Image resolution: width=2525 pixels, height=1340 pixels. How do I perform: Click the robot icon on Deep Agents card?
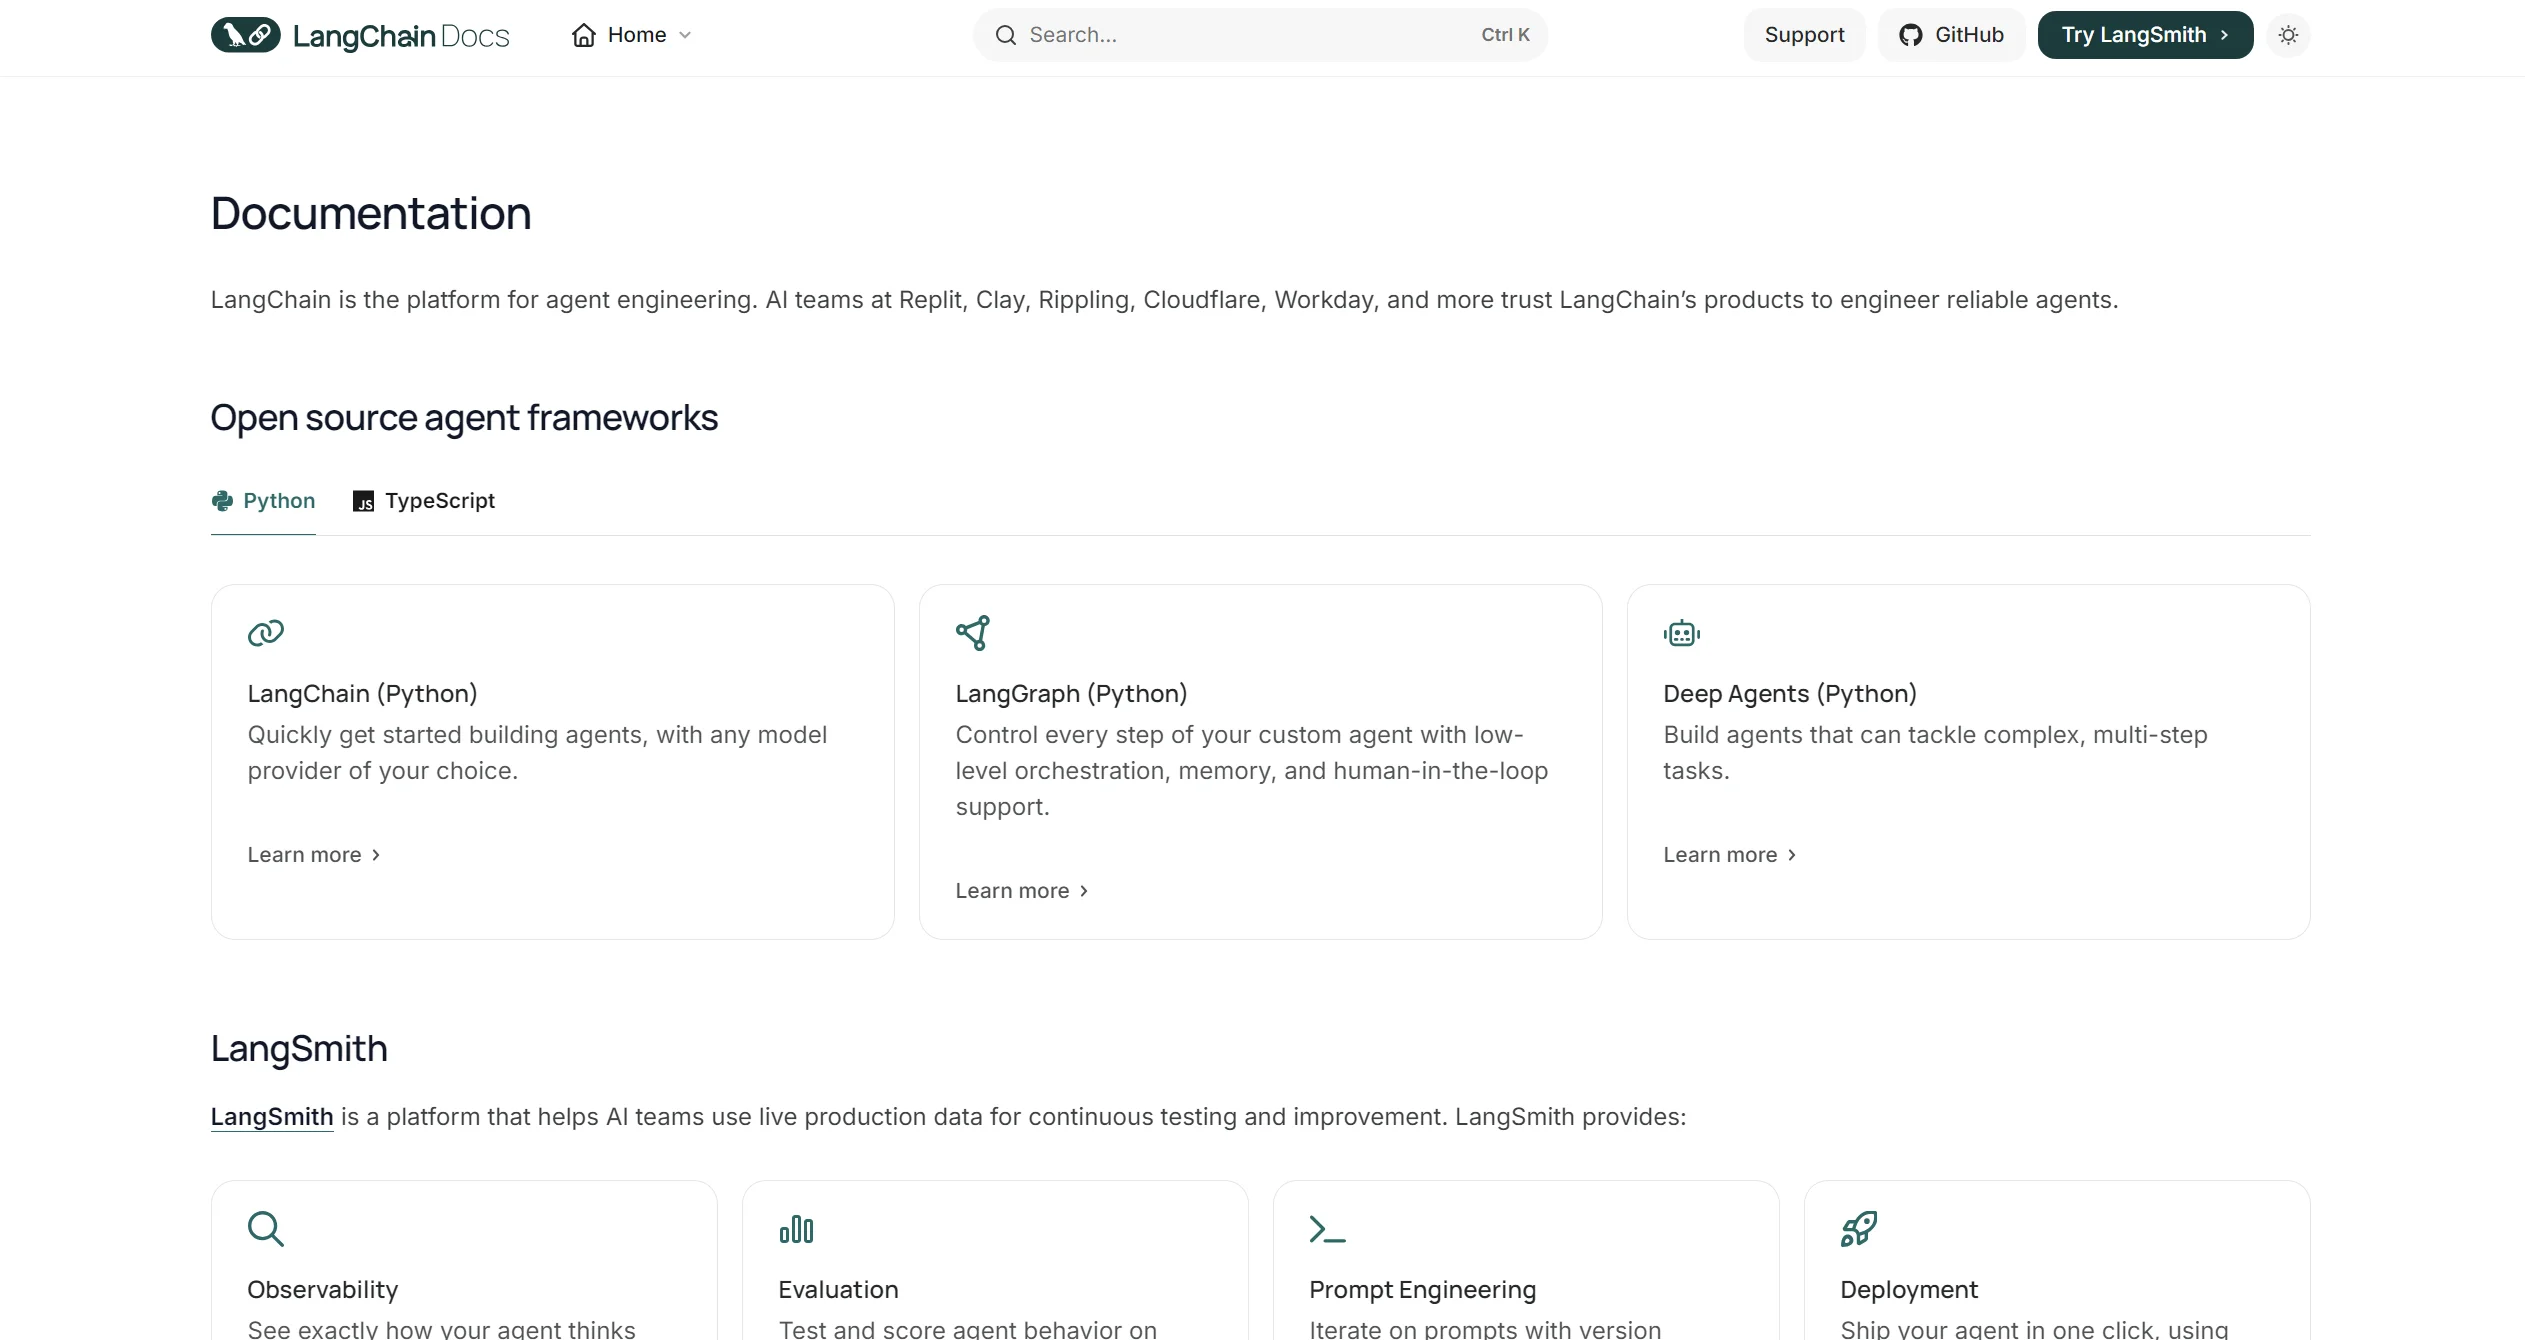pos(1681,632)
